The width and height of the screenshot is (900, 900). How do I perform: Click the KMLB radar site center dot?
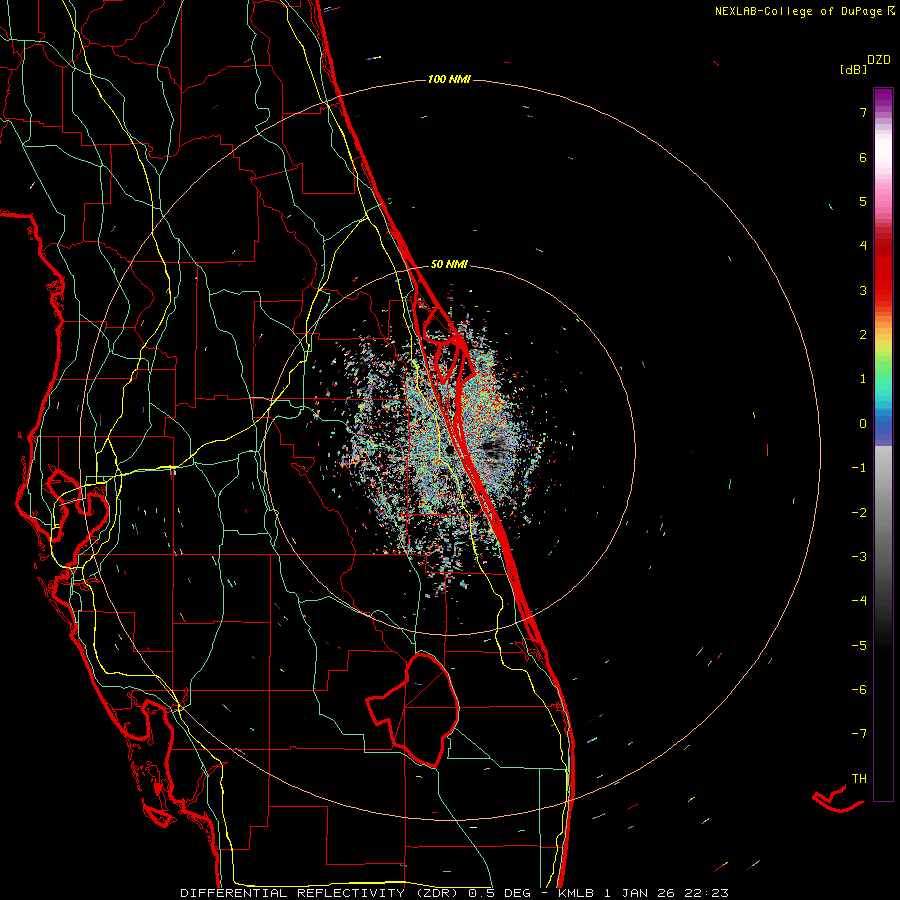tap(450, 450)
